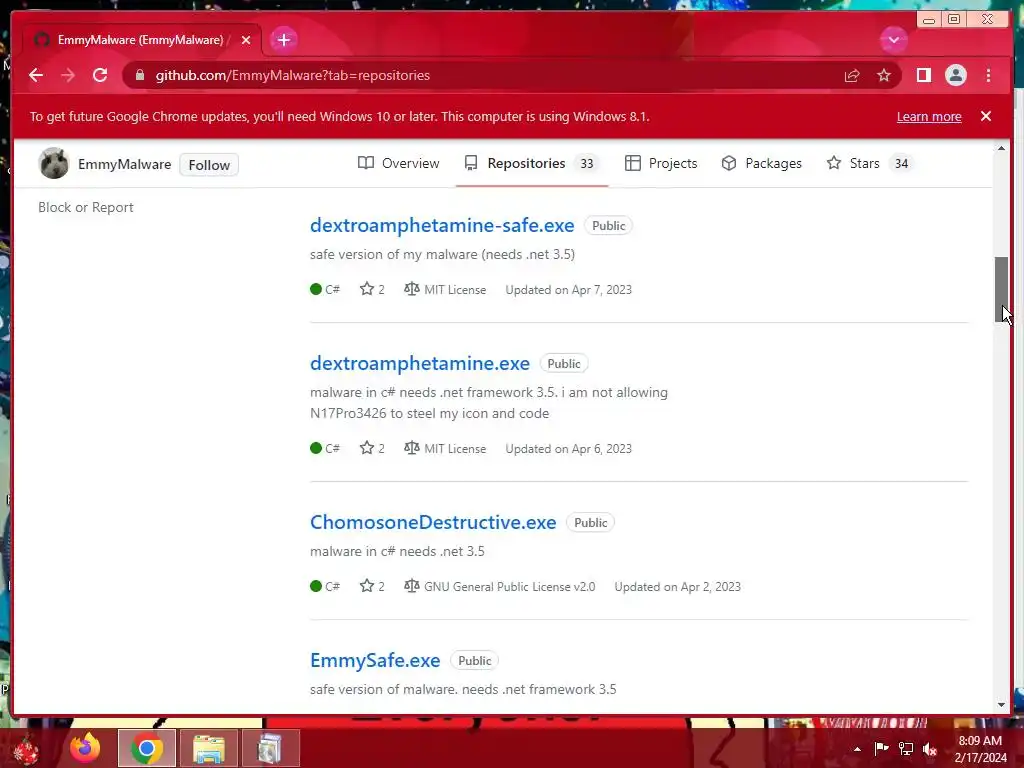The width and height of the screenshot is (1024, 768).
Task: Open File Explorer from taskbar
Action: click(x=208, y=748)
